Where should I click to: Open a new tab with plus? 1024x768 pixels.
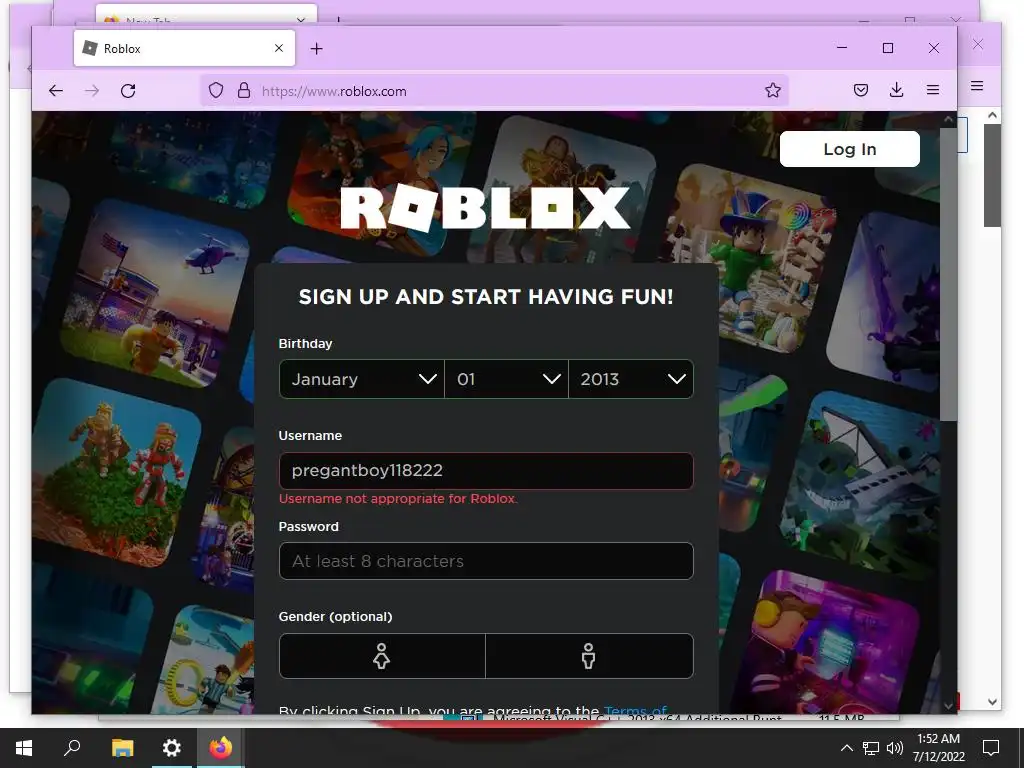(x=316, y=49)
